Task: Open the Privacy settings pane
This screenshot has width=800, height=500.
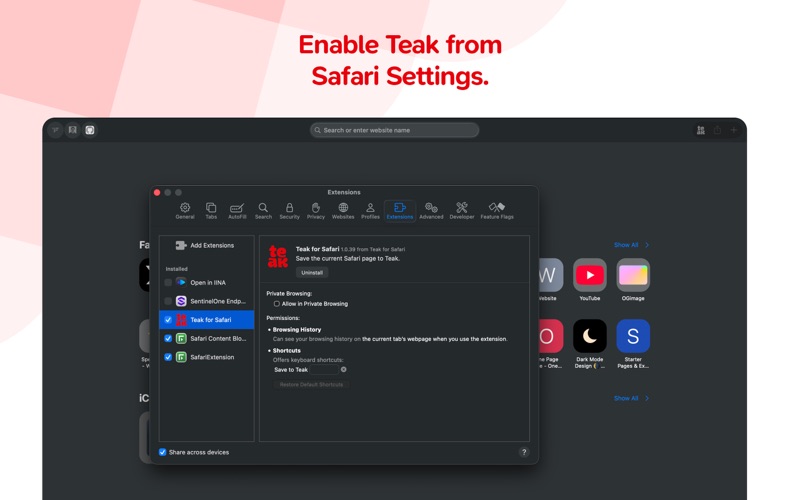Action: pyautogui.click(x=316, y=211)
